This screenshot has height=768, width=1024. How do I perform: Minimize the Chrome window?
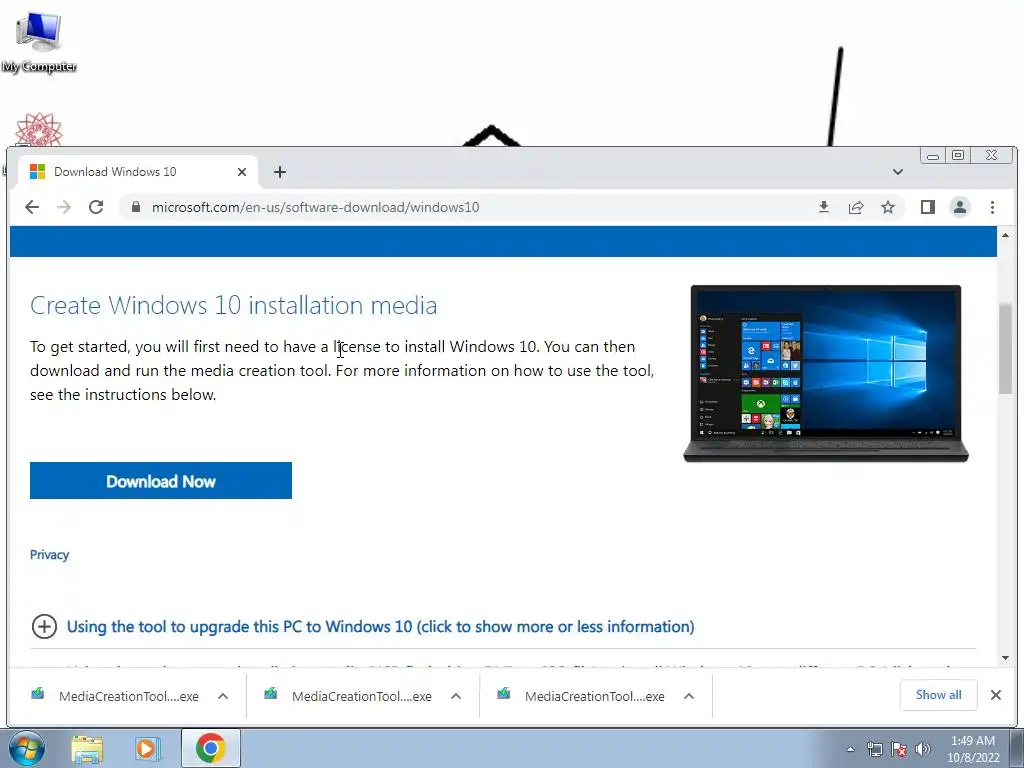pos(933,155)
